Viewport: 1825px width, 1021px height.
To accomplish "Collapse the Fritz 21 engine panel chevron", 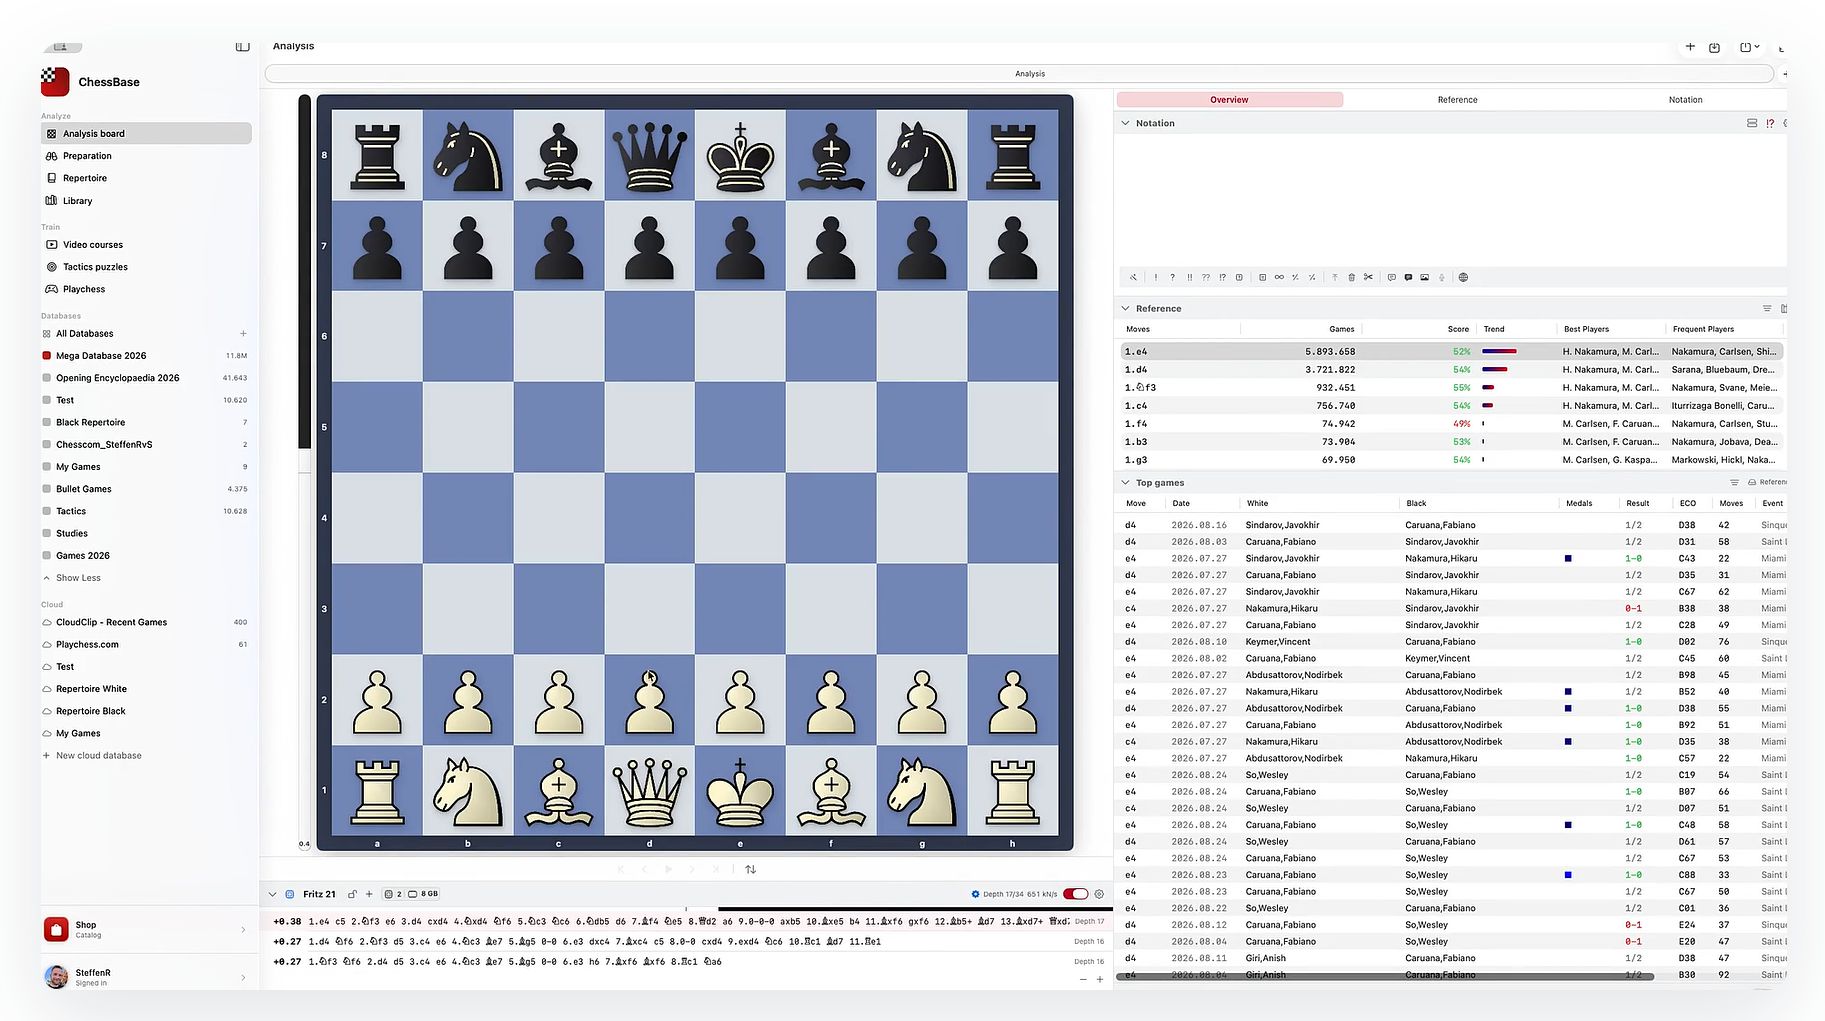I will coord(272,894).
